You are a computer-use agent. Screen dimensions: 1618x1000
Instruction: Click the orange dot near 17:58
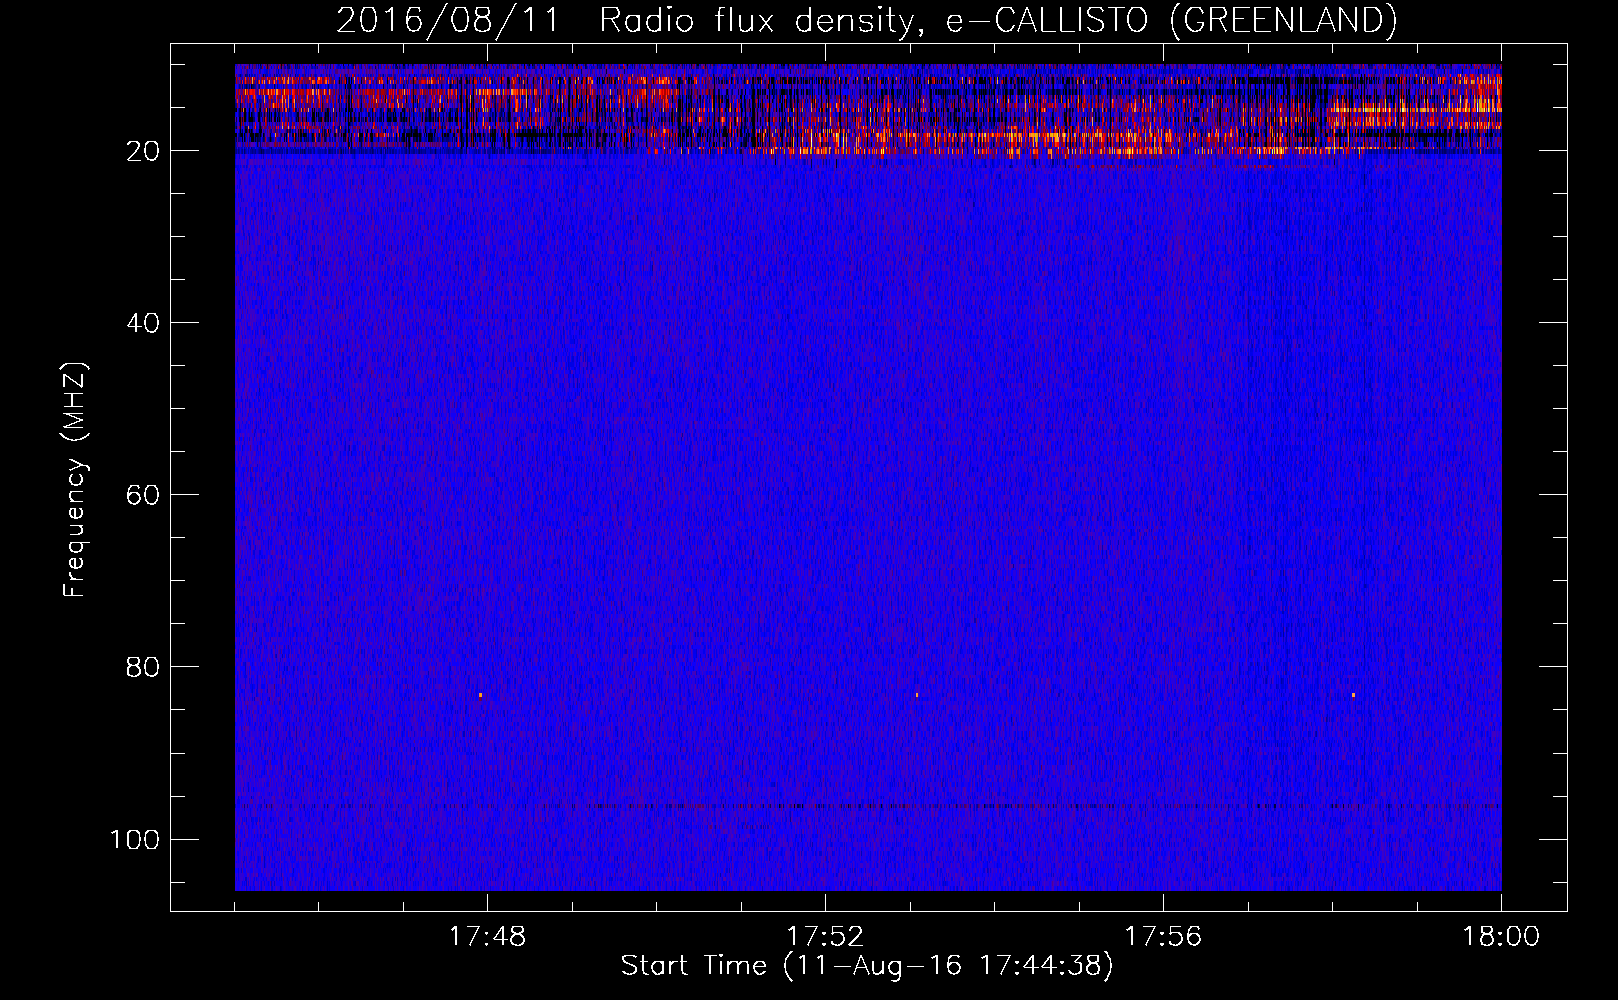pyautogui.click(x=1353, y=695)
